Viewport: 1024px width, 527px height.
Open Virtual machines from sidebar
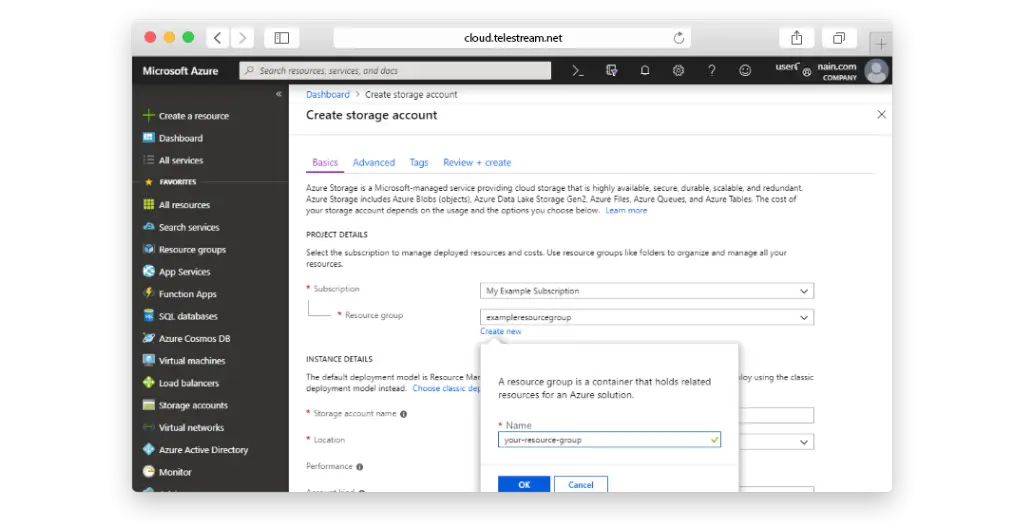coord(191,361)
